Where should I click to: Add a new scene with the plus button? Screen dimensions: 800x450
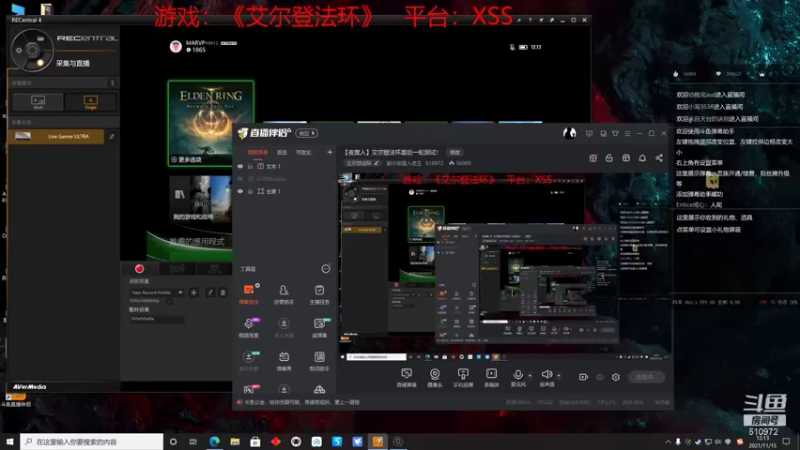[330, 153]
